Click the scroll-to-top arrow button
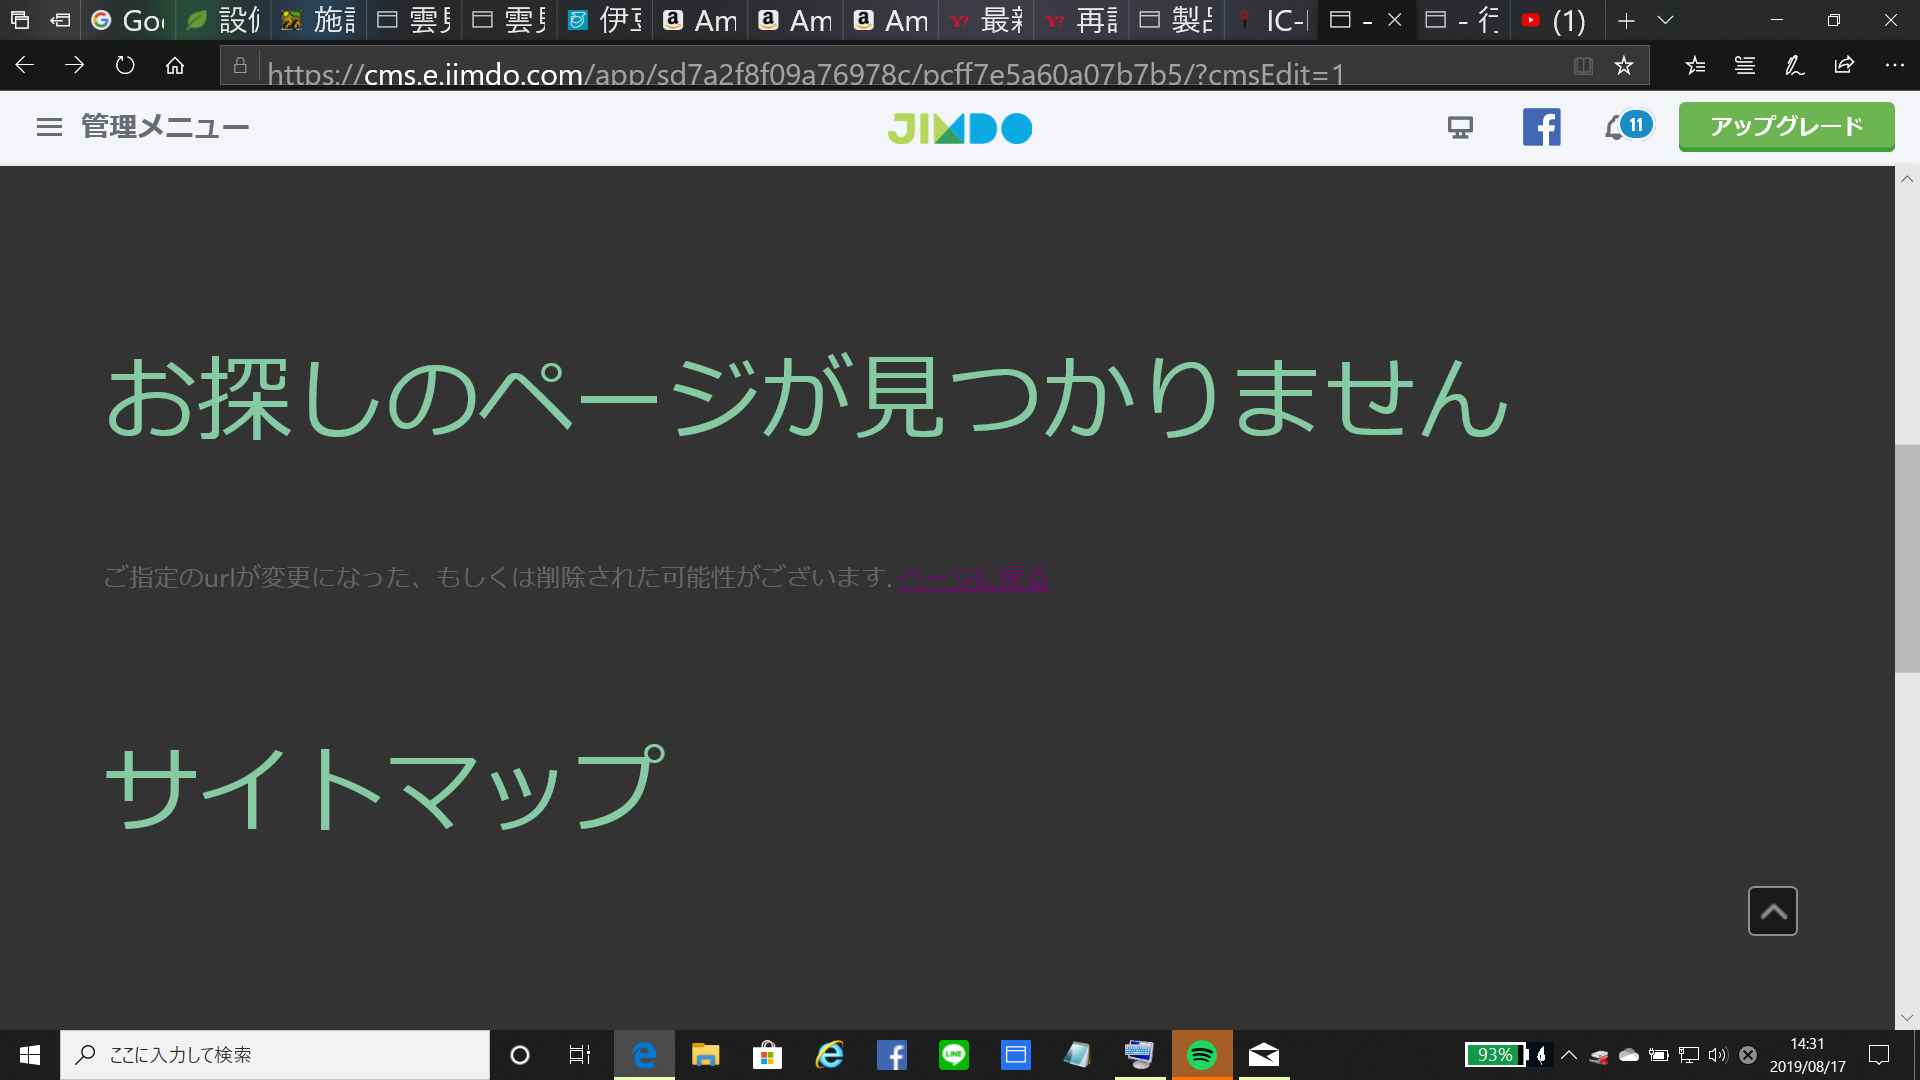This screenshot has height=1080, width=1920. pyautogui.click(x=1772, y=911)
